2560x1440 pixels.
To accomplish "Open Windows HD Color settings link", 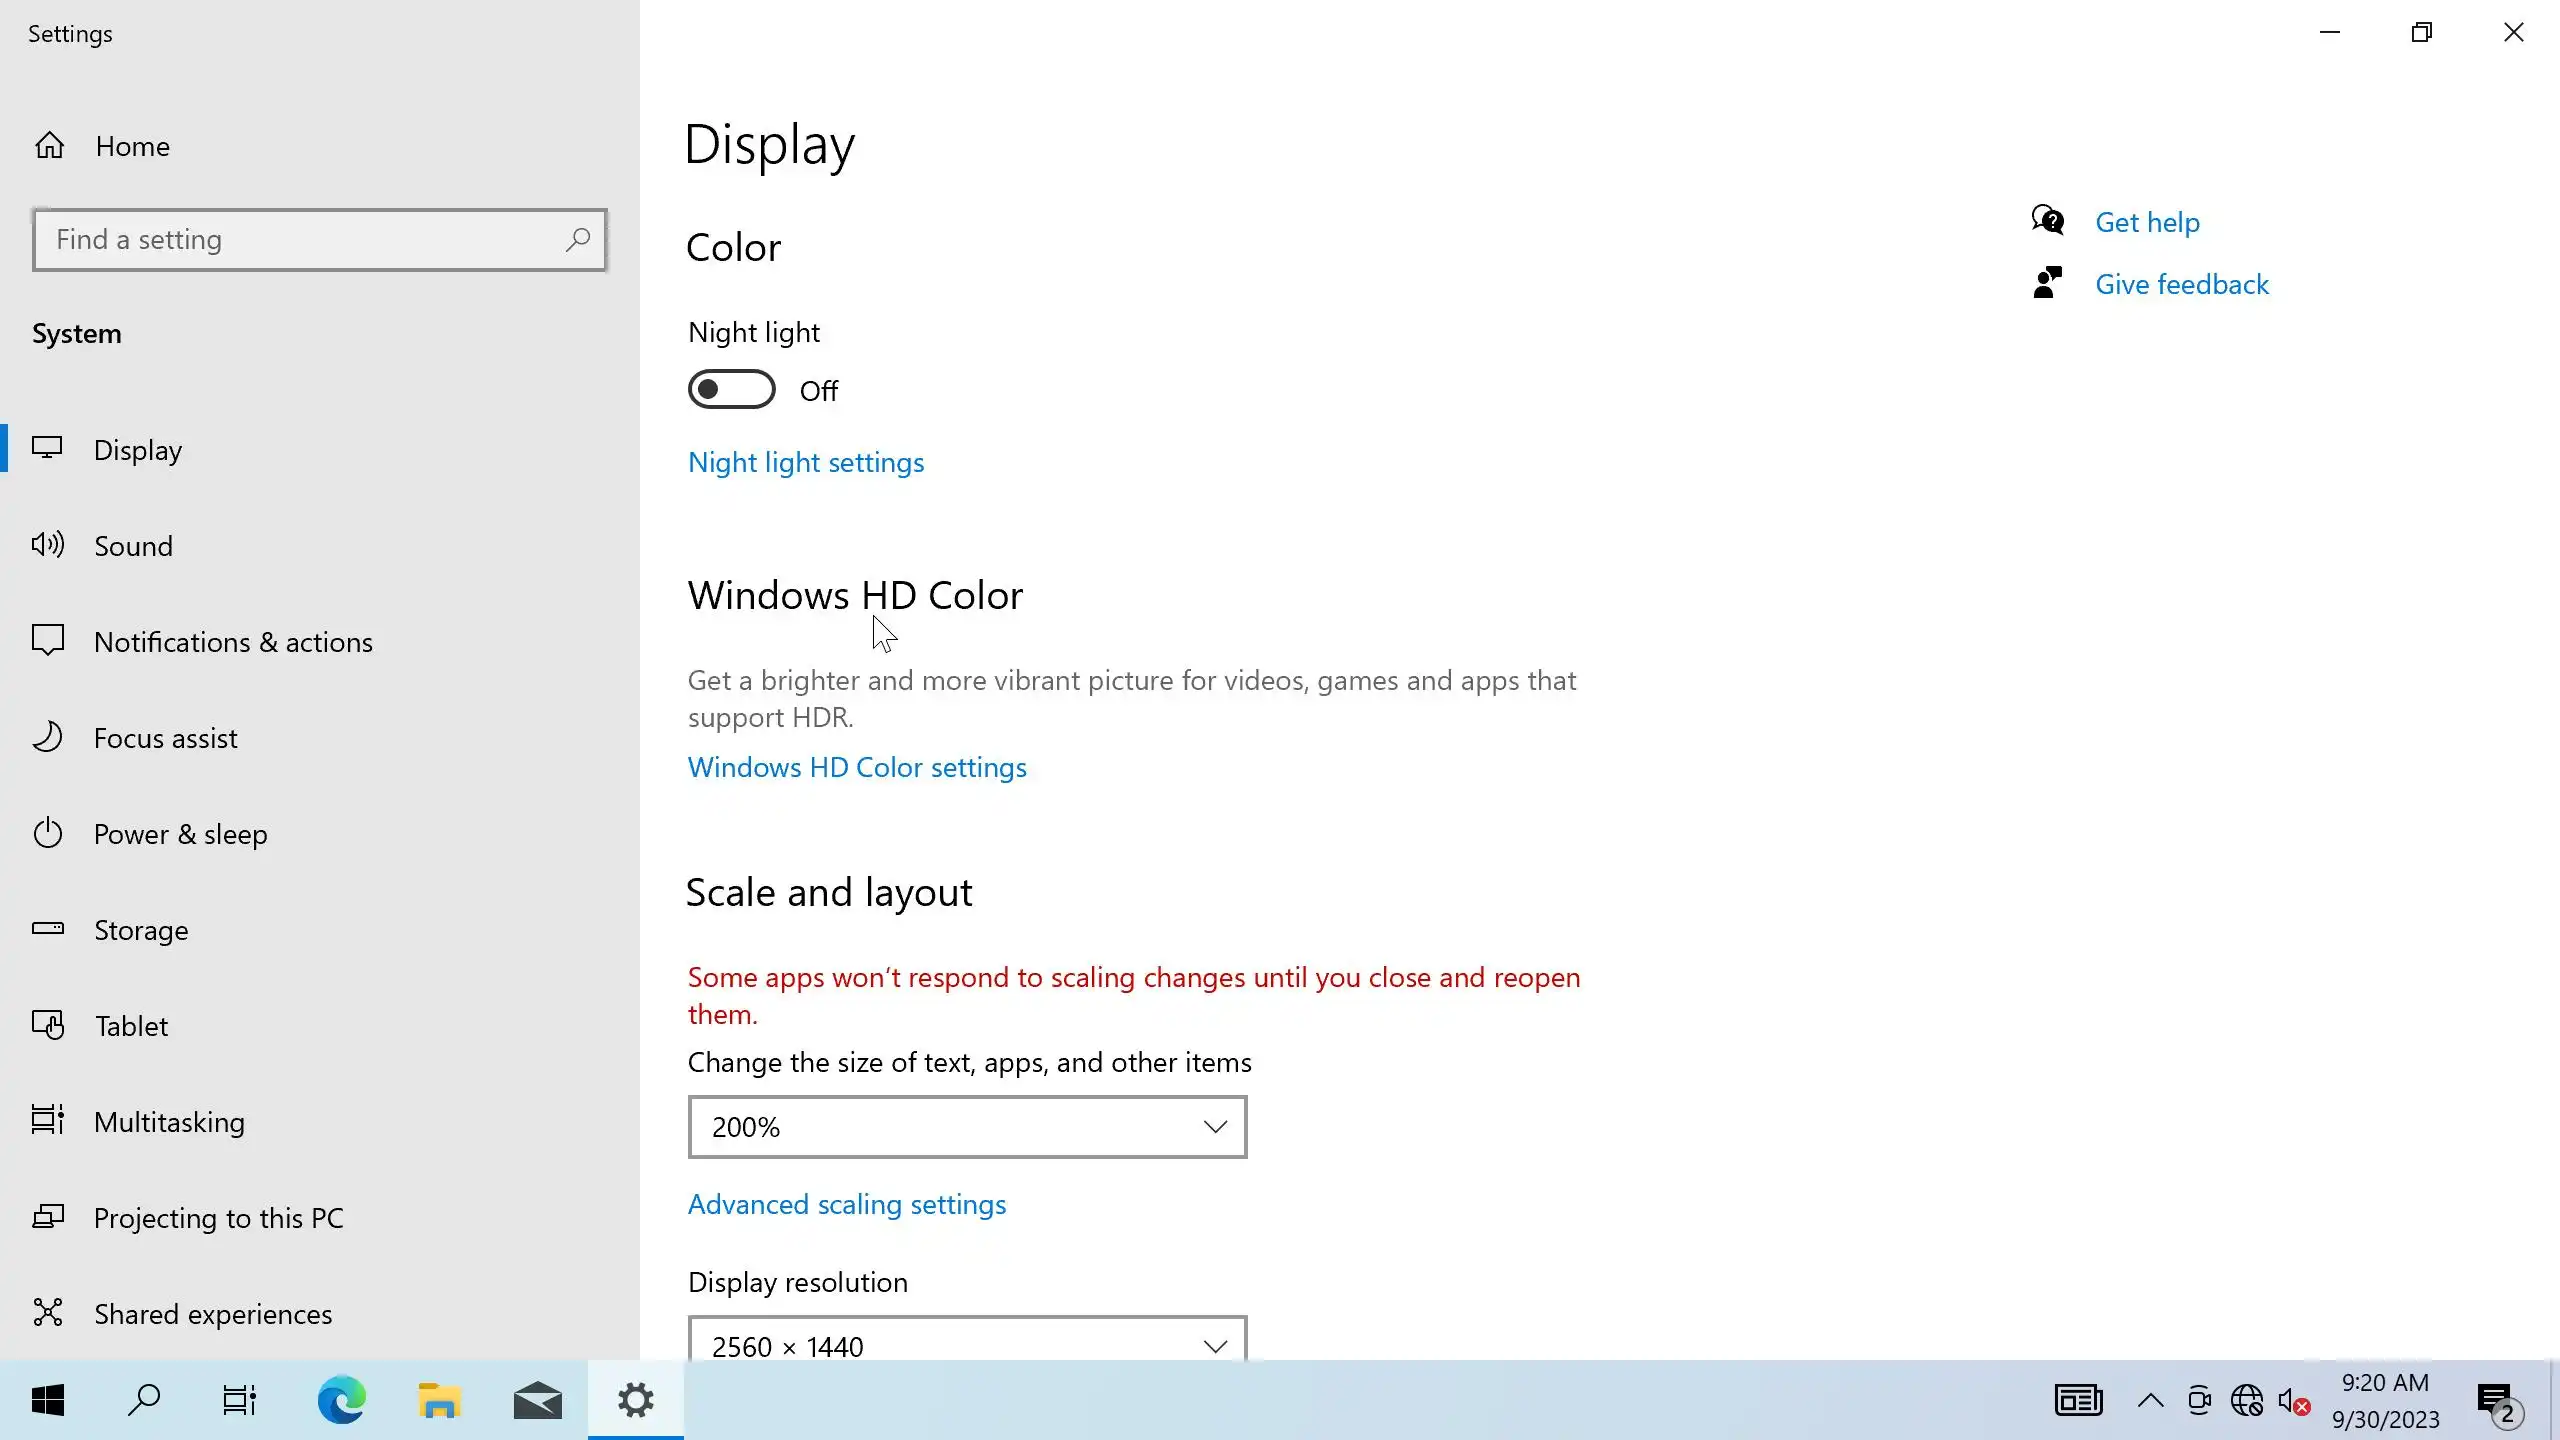I will (x=856, y=768).
